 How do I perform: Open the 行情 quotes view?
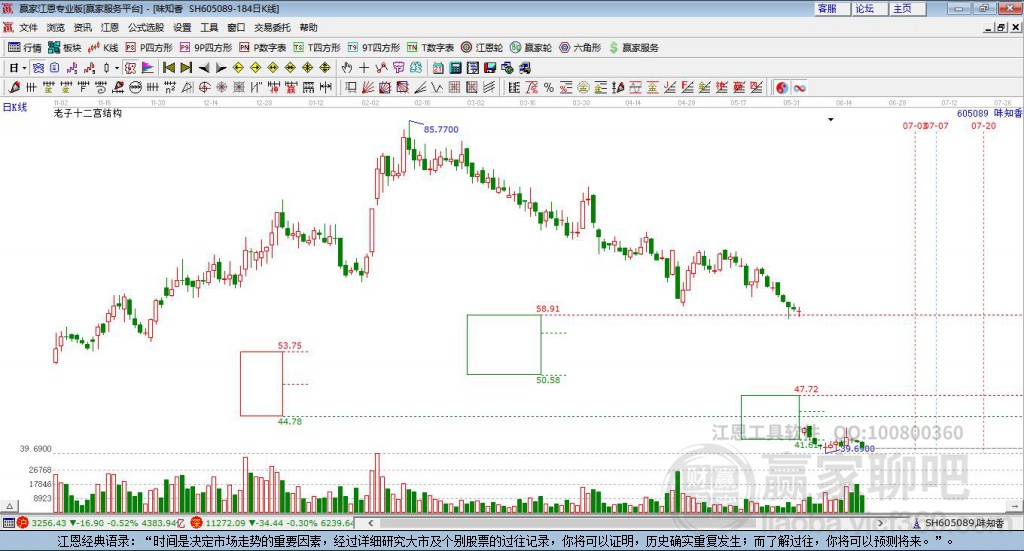(x=24, y=48)
